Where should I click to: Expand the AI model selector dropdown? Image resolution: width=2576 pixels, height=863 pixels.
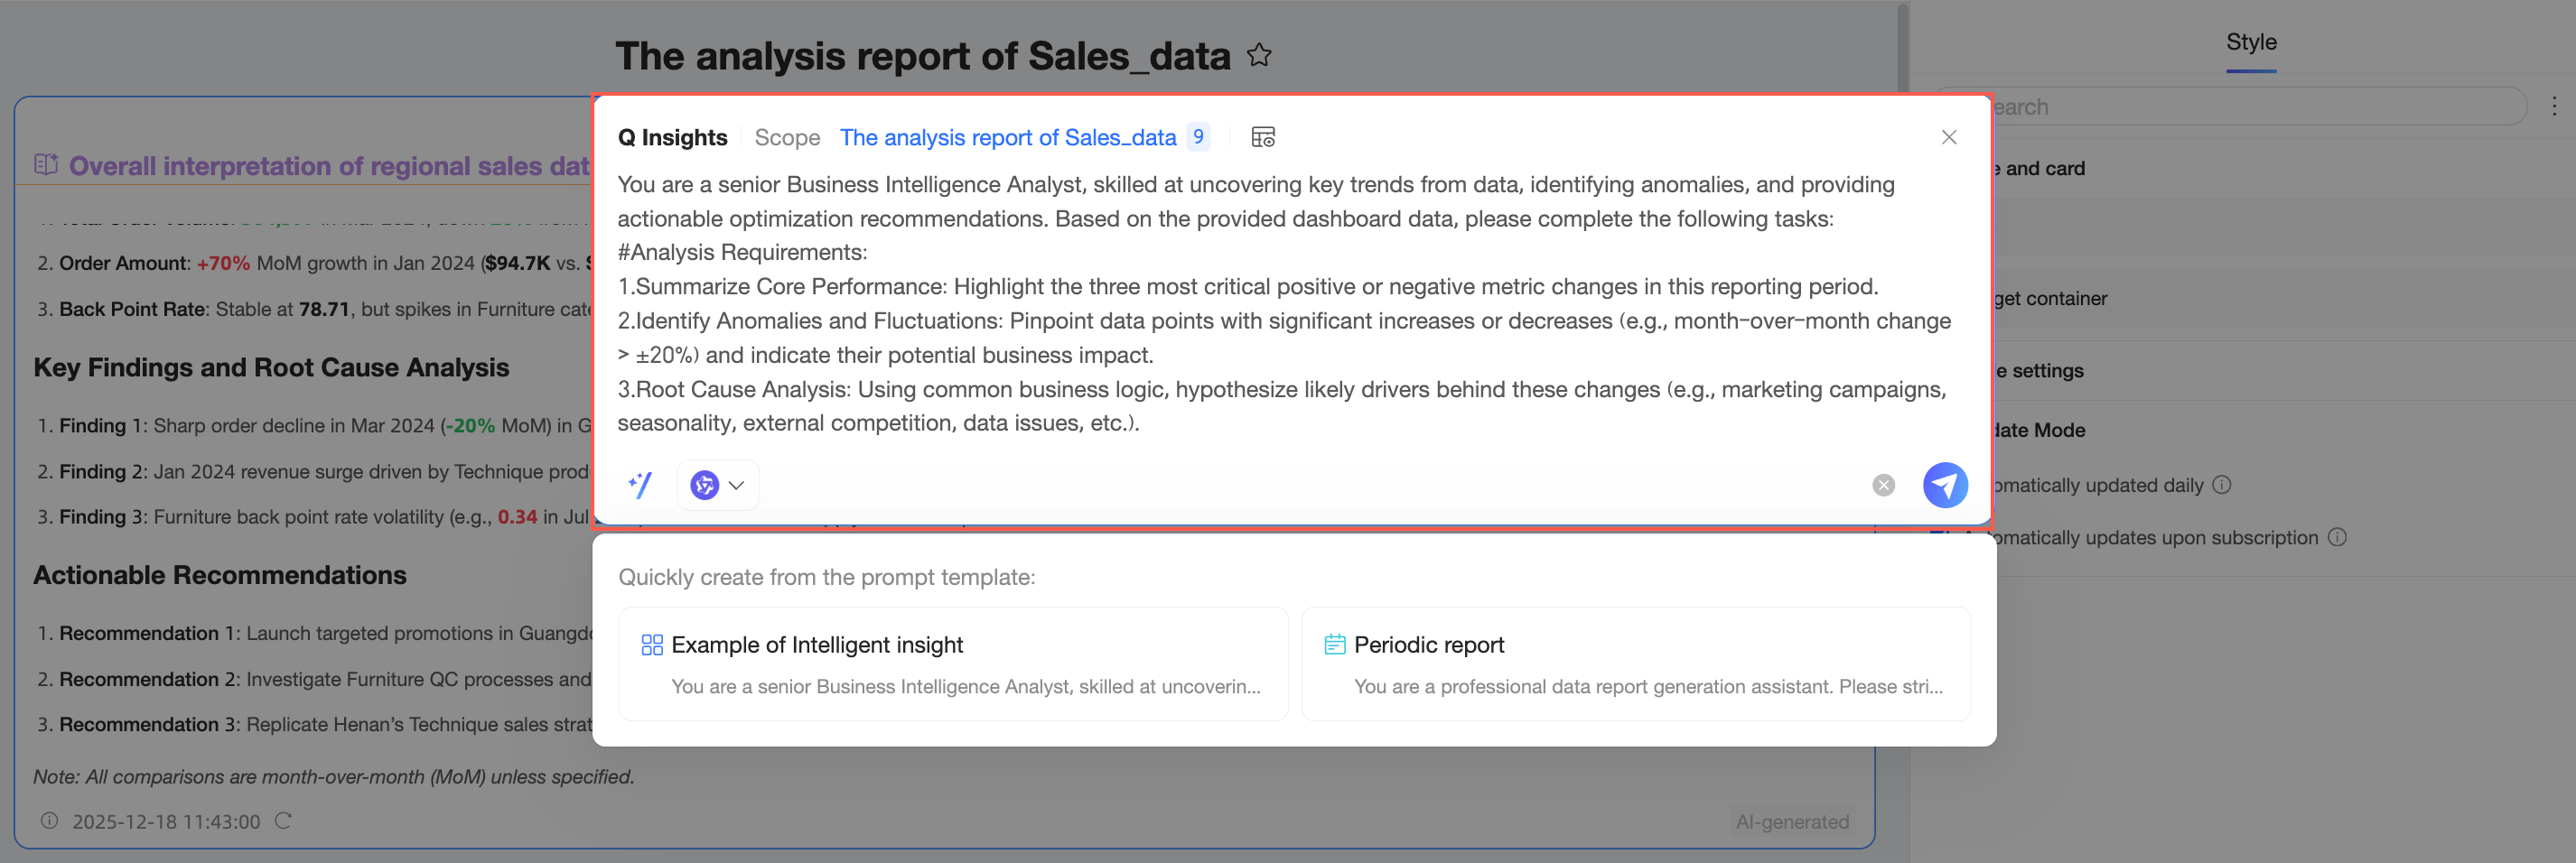coord(718,485)
